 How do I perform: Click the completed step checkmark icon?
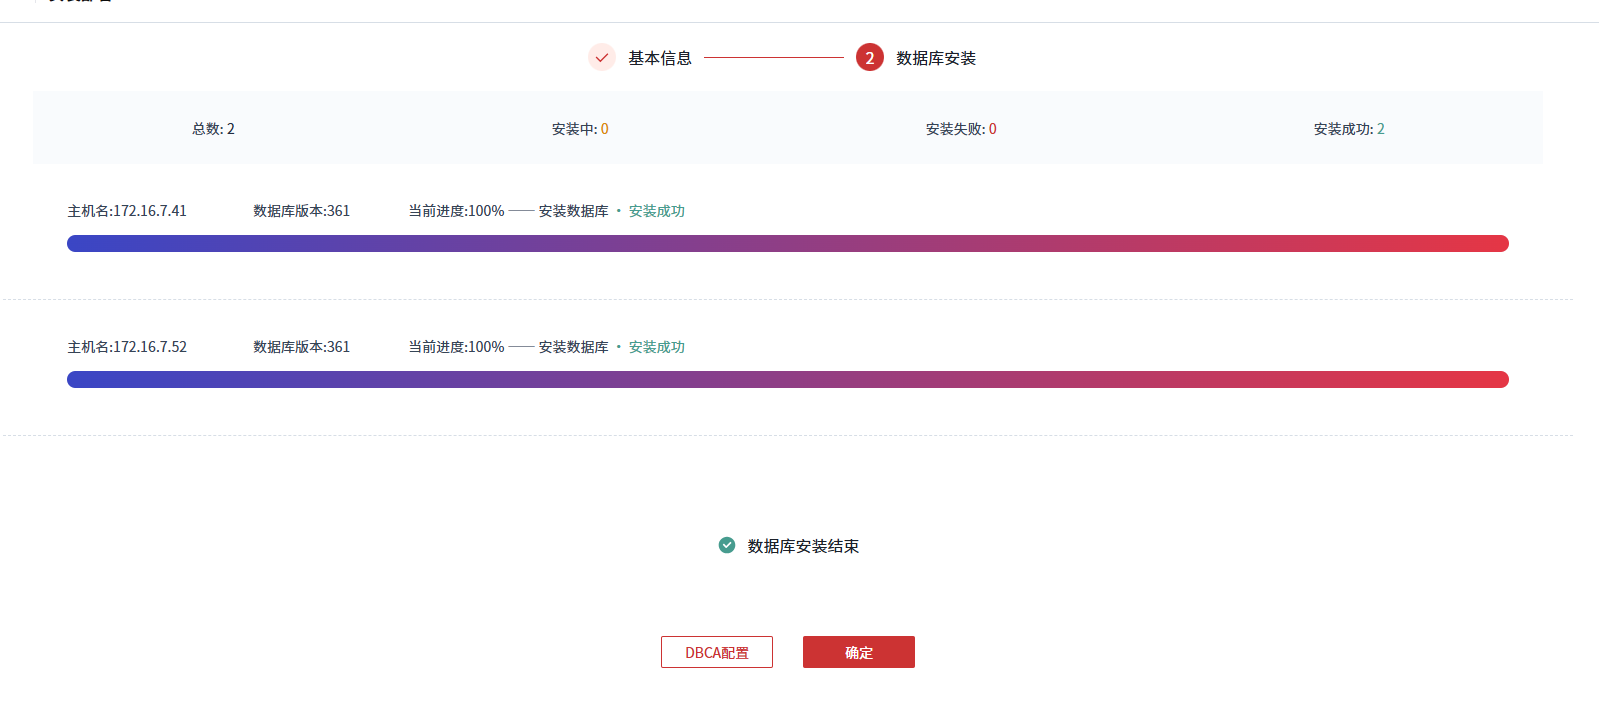pos(601,58)
